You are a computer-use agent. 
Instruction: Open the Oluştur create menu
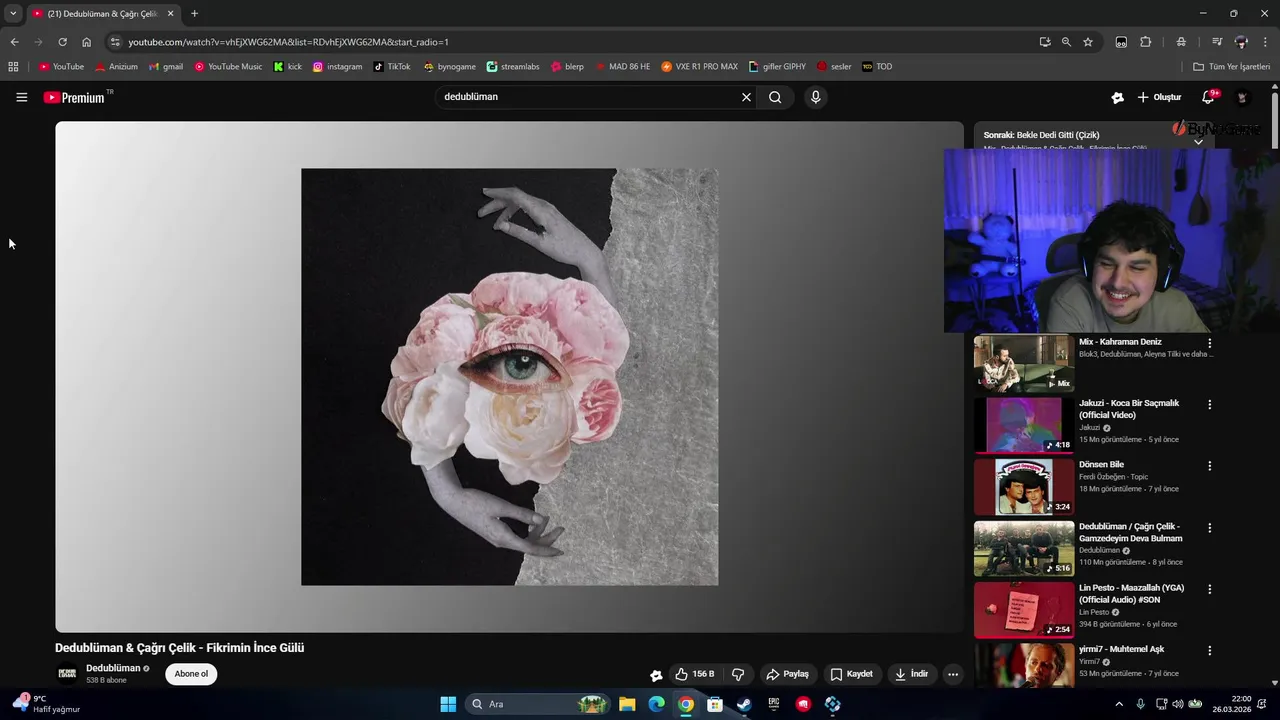pos(1159,97)
